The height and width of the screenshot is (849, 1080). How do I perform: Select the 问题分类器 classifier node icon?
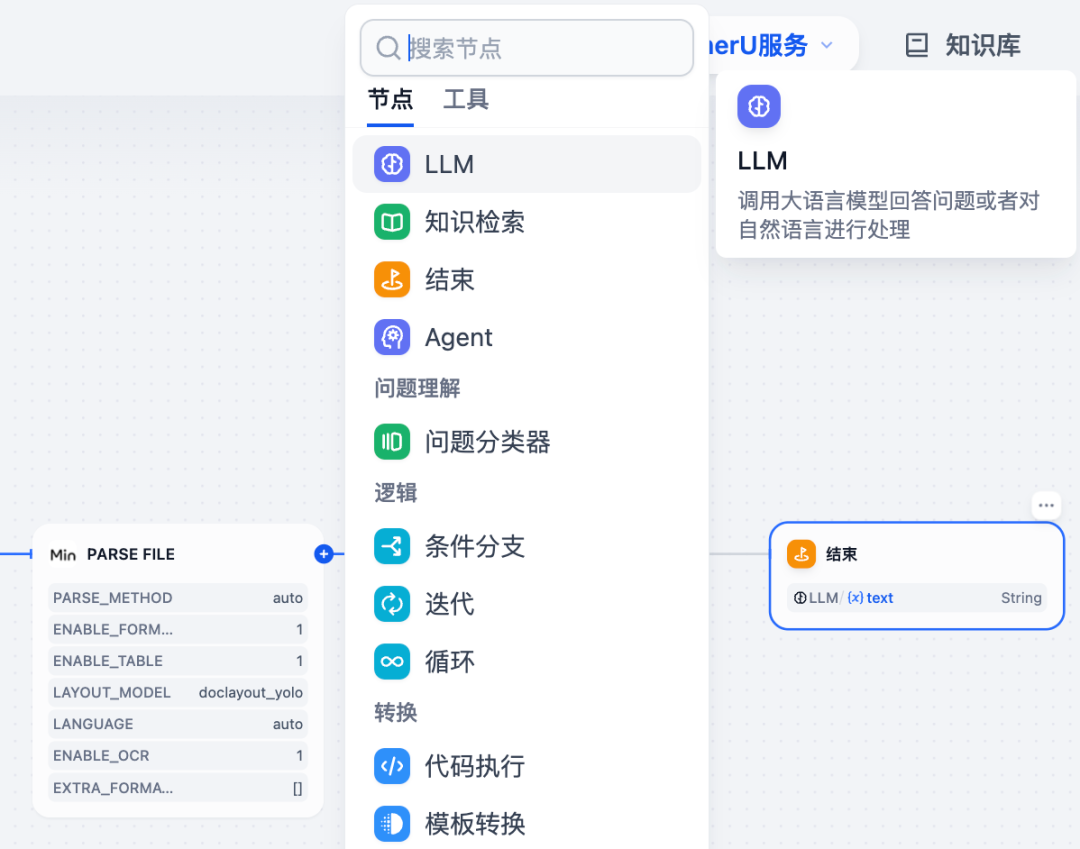coord(391,442)
